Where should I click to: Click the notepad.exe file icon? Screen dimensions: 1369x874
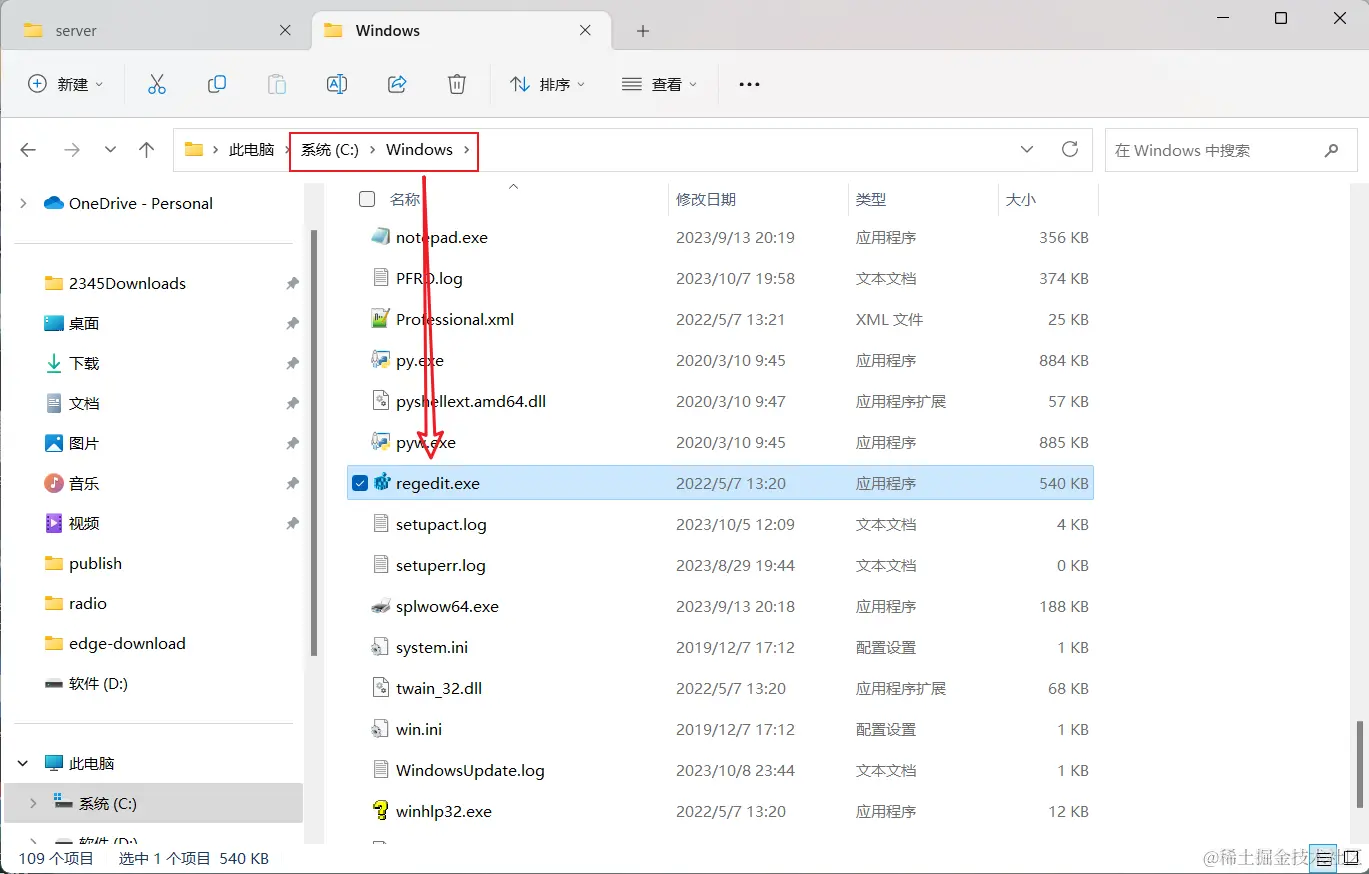pos(380,237)
